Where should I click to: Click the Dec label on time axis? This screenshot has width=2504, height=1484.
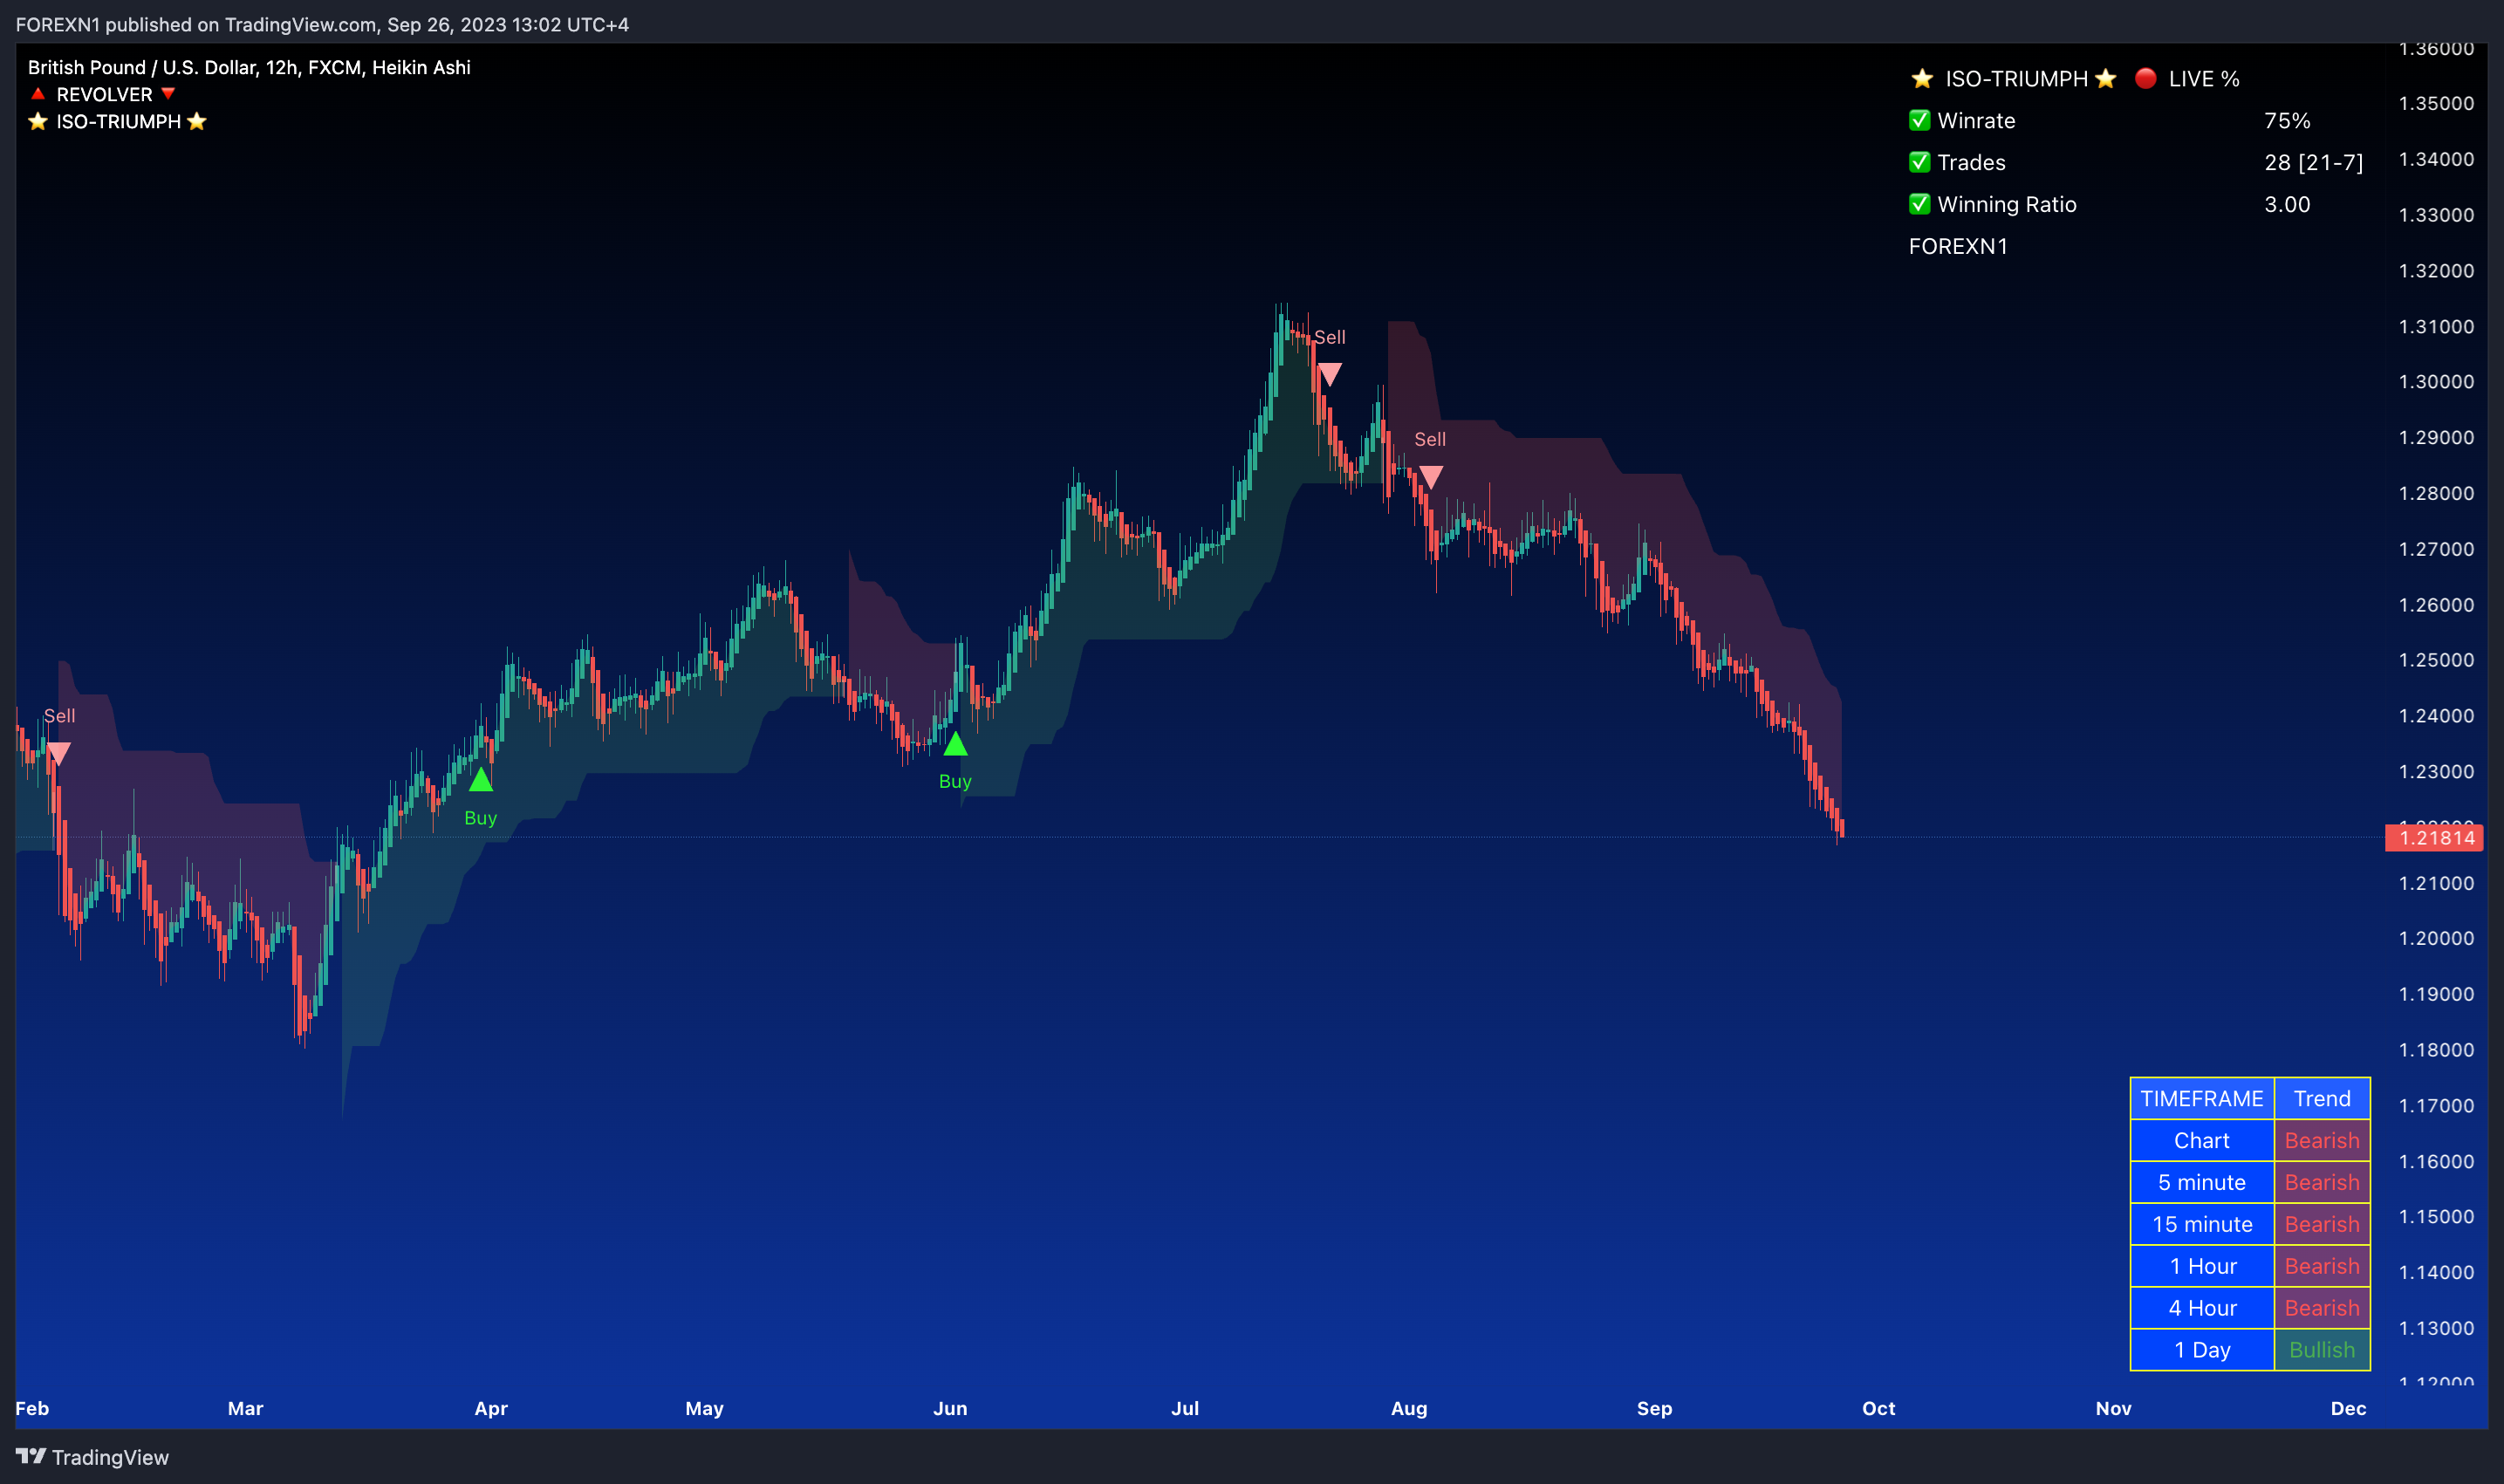point(2348,1408)
